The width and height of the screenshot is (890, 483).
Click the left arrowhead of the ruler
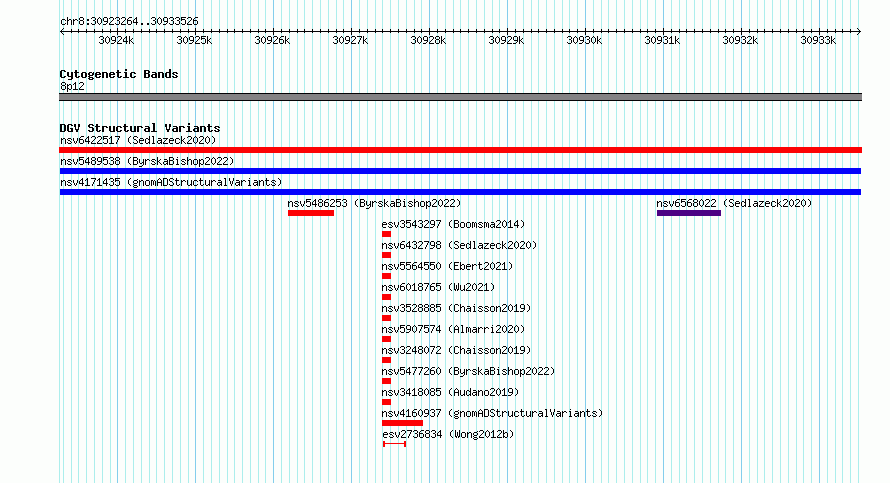point(62,32)
